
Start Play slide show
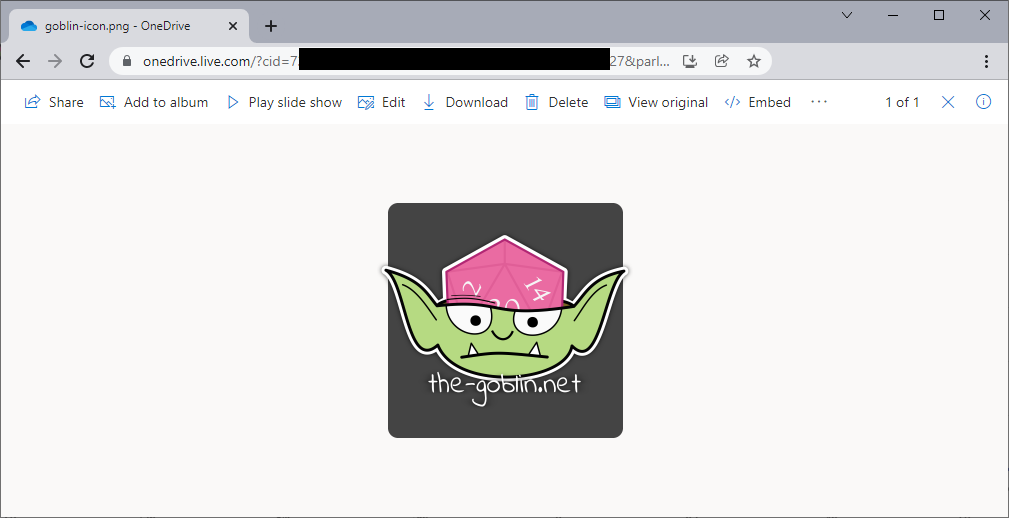pos(284,102)
